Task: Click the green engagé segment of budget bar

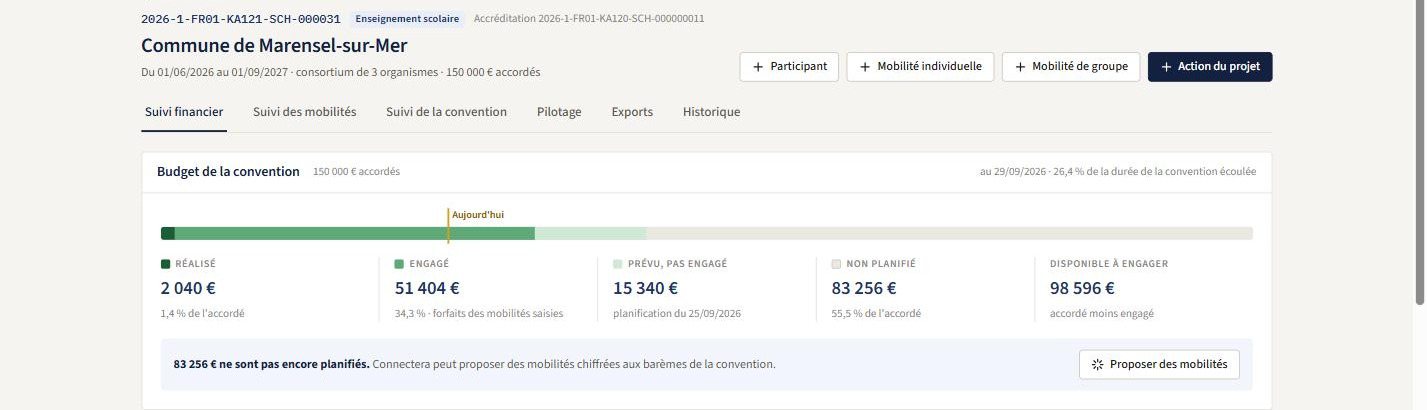Action: [355, 233]
